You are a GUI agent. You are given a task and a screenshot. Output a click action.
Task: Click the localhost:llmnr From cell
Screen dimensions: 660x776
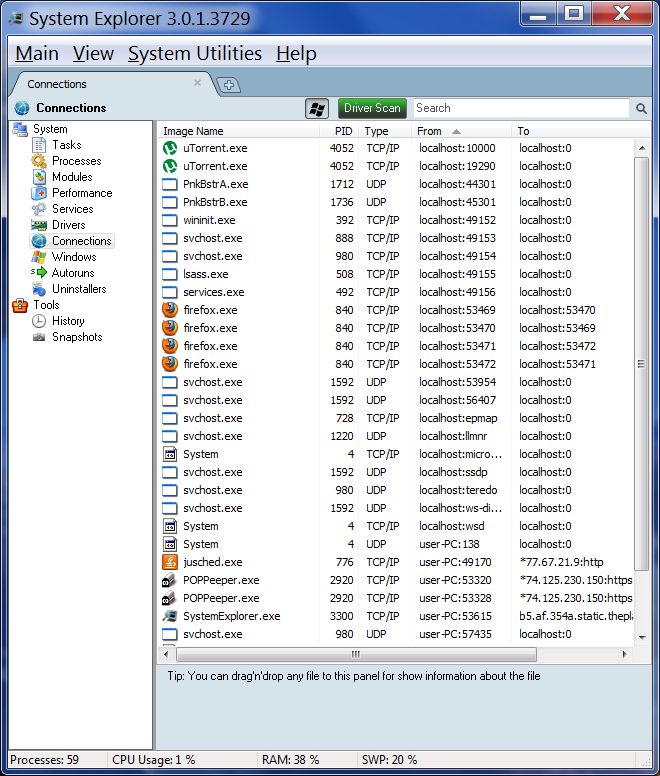tap(453, 436)
